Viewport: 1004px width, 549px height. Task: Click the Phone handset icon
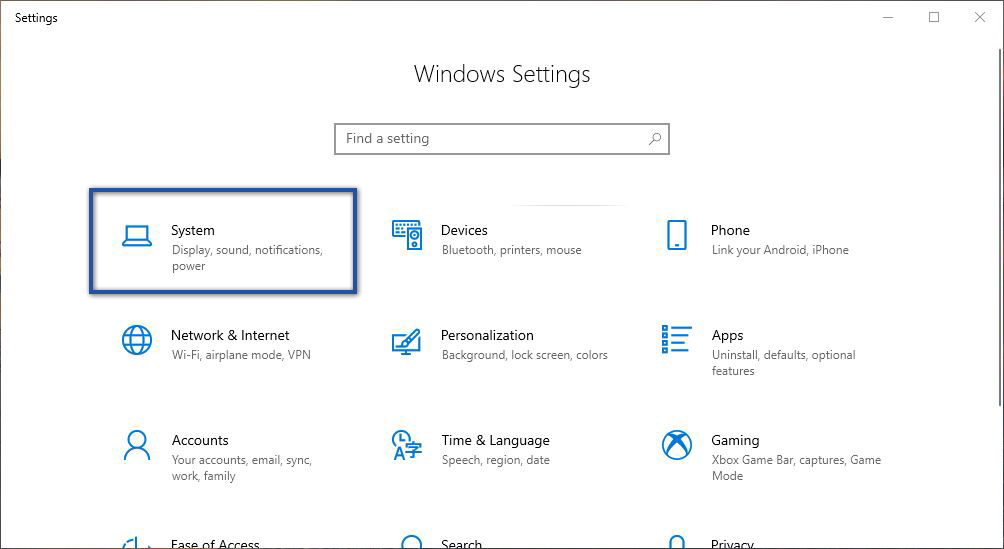tap(677, 236)
